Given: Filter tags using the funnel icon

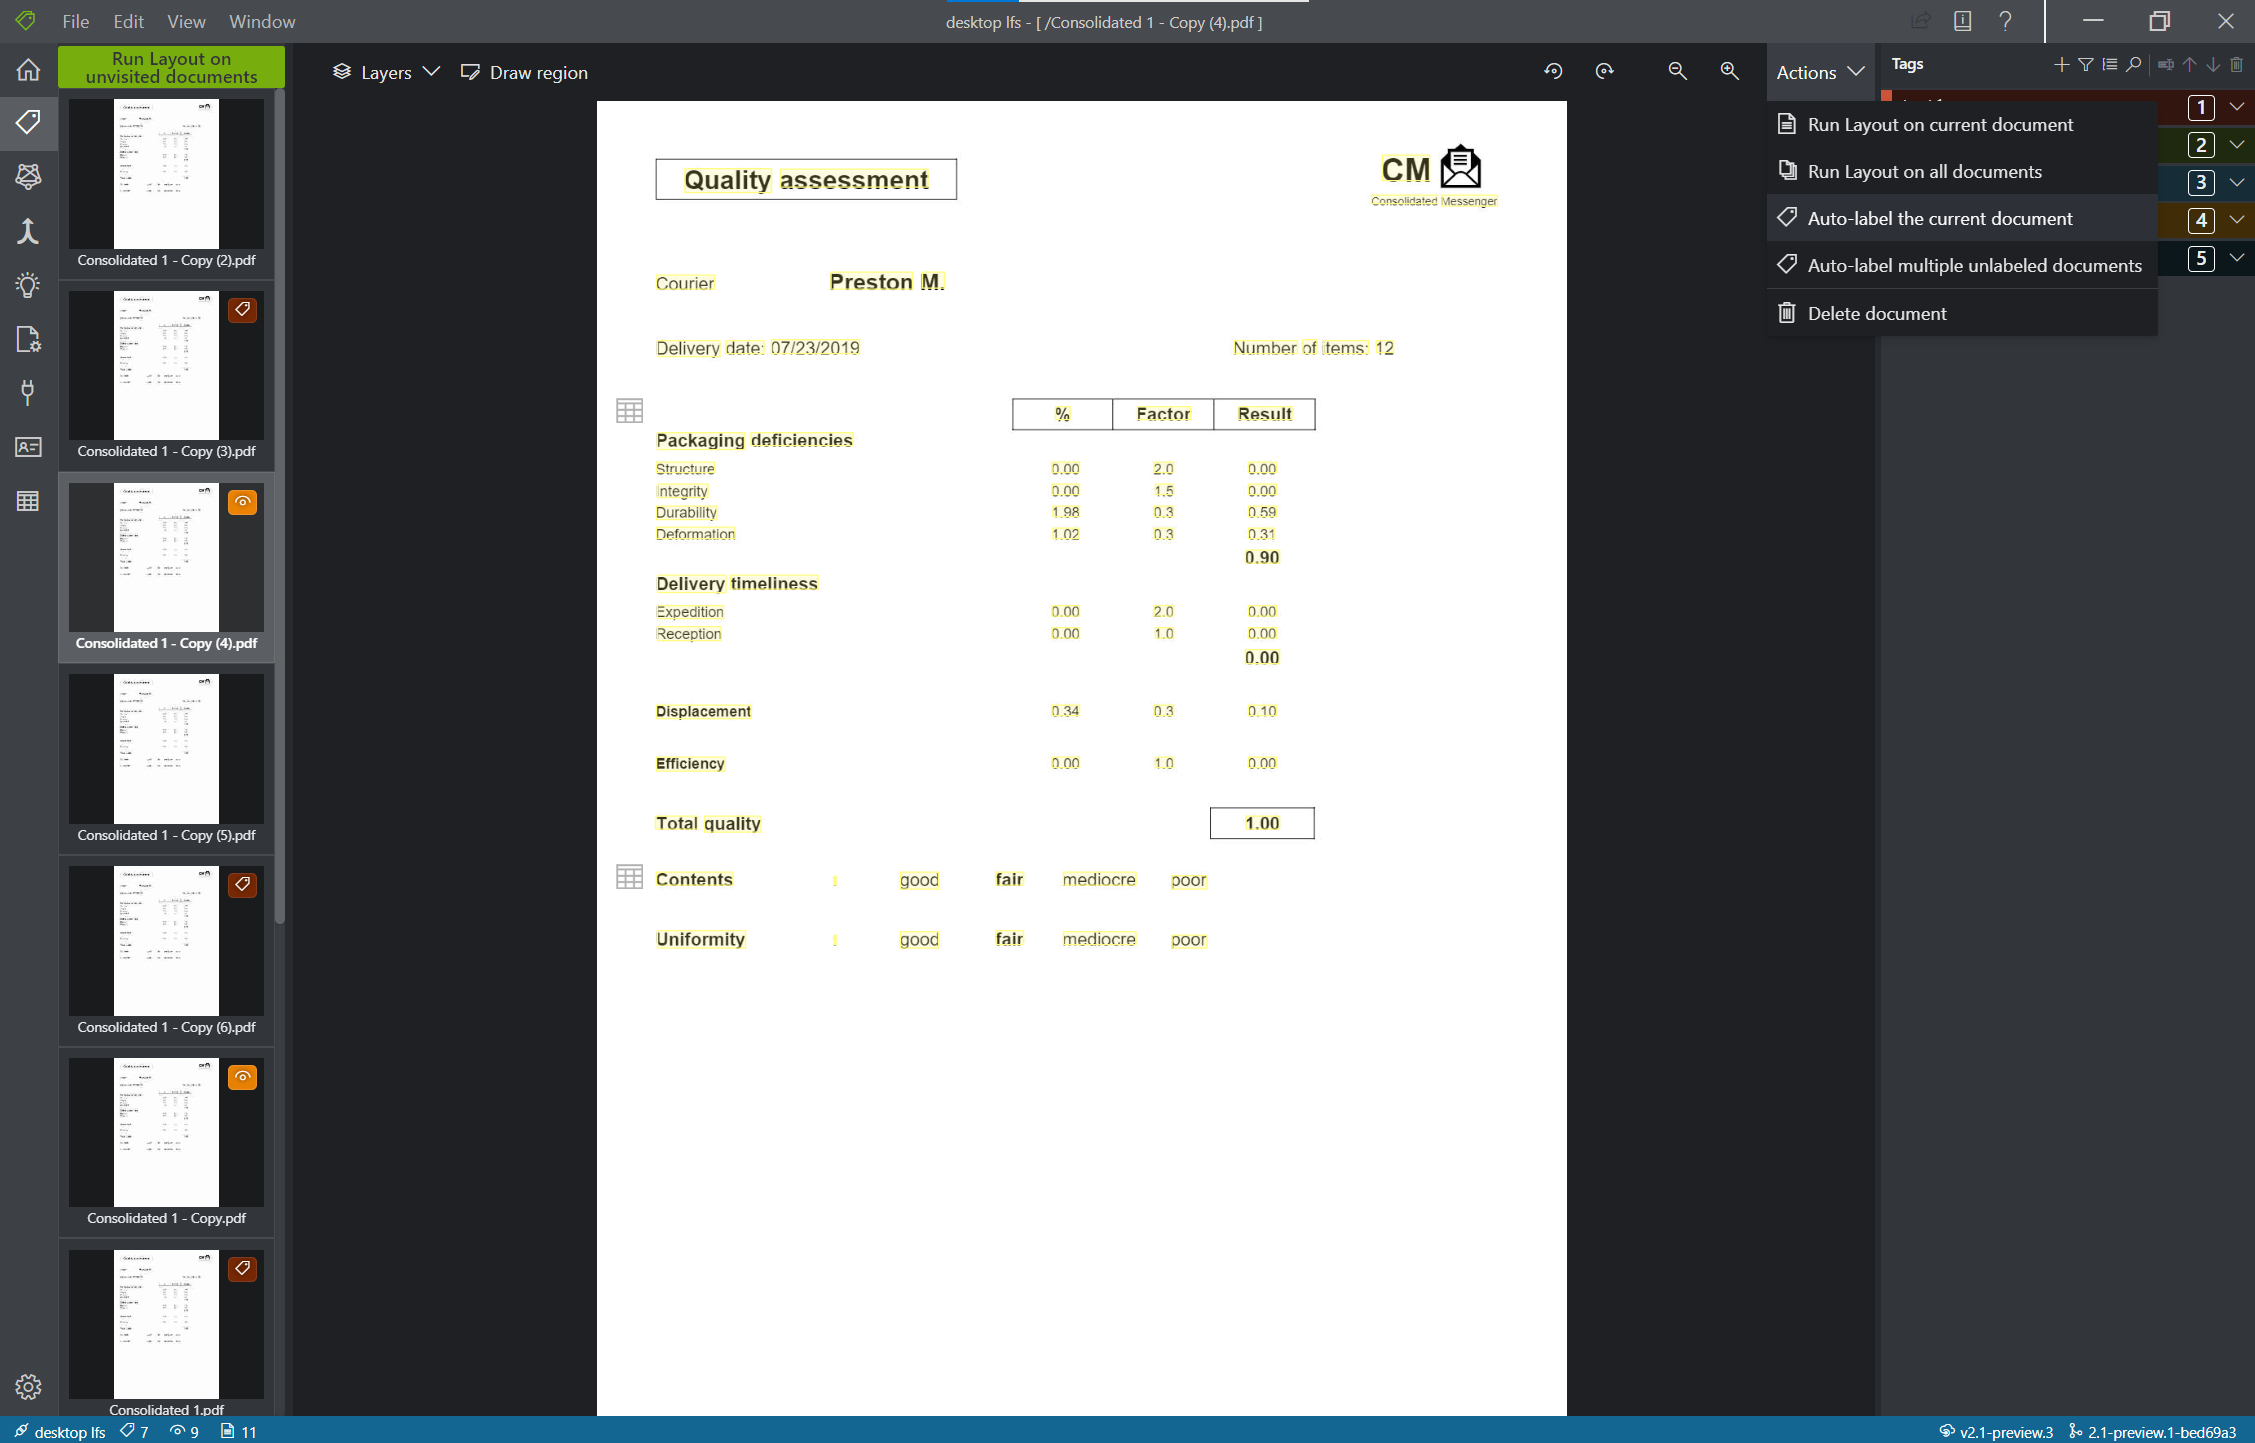Looking at the screenshot, I should [x=2086, y=64].
